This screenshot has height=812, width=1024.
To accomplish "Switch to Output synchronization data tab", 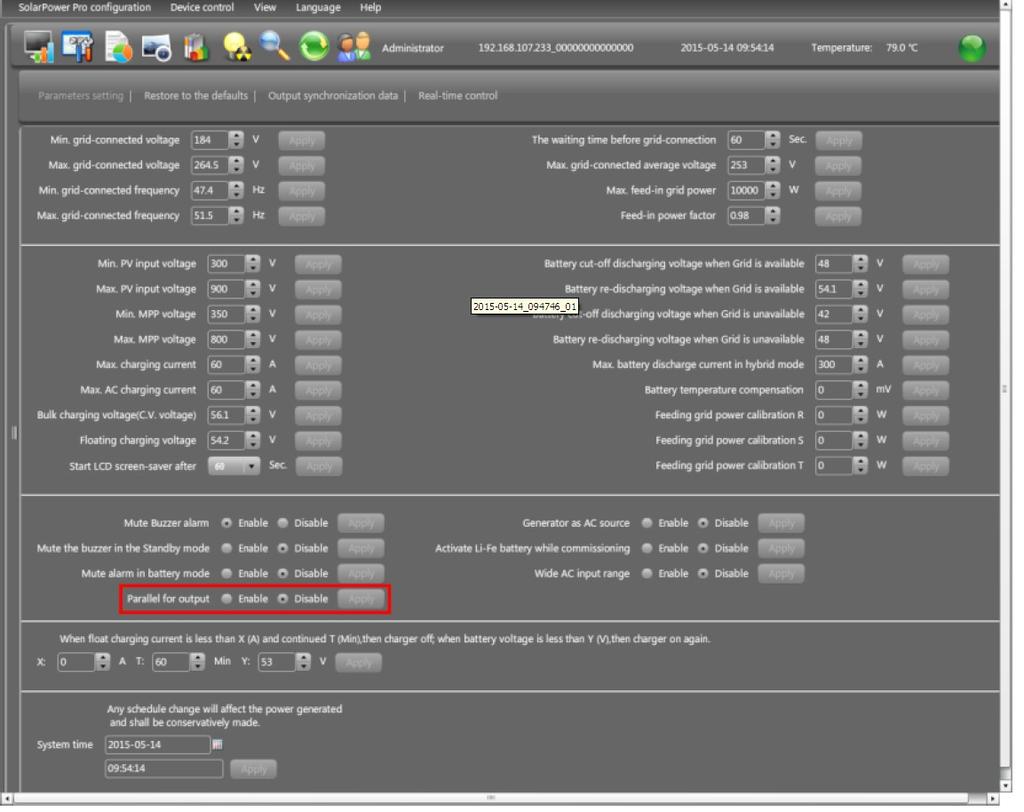I will click(332, 95).
